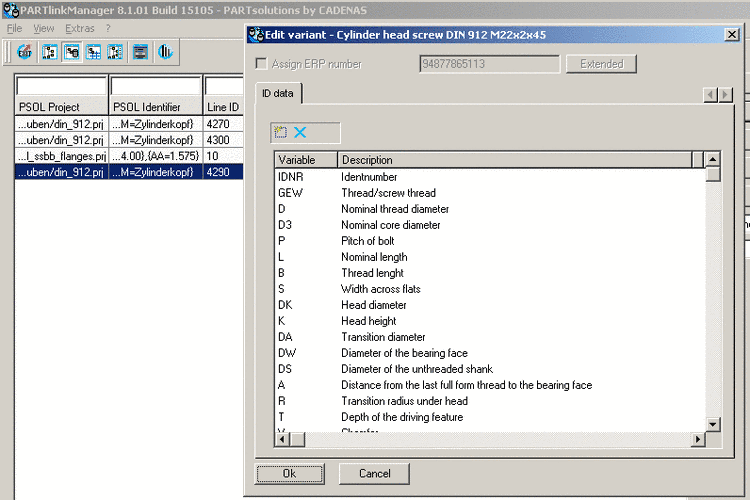This screenshot has height=500, width=750.
Task: Click the Exit icon in the main toolbar
Action: 24,52
